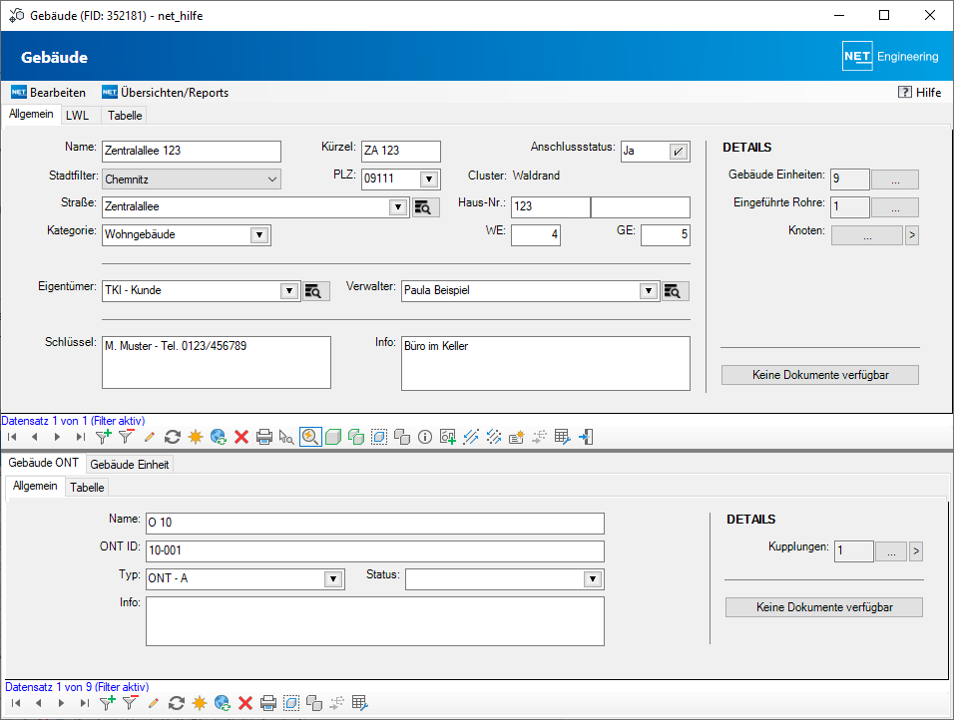
Task: Switch to the LWL tab
Action: pos(77,115)
